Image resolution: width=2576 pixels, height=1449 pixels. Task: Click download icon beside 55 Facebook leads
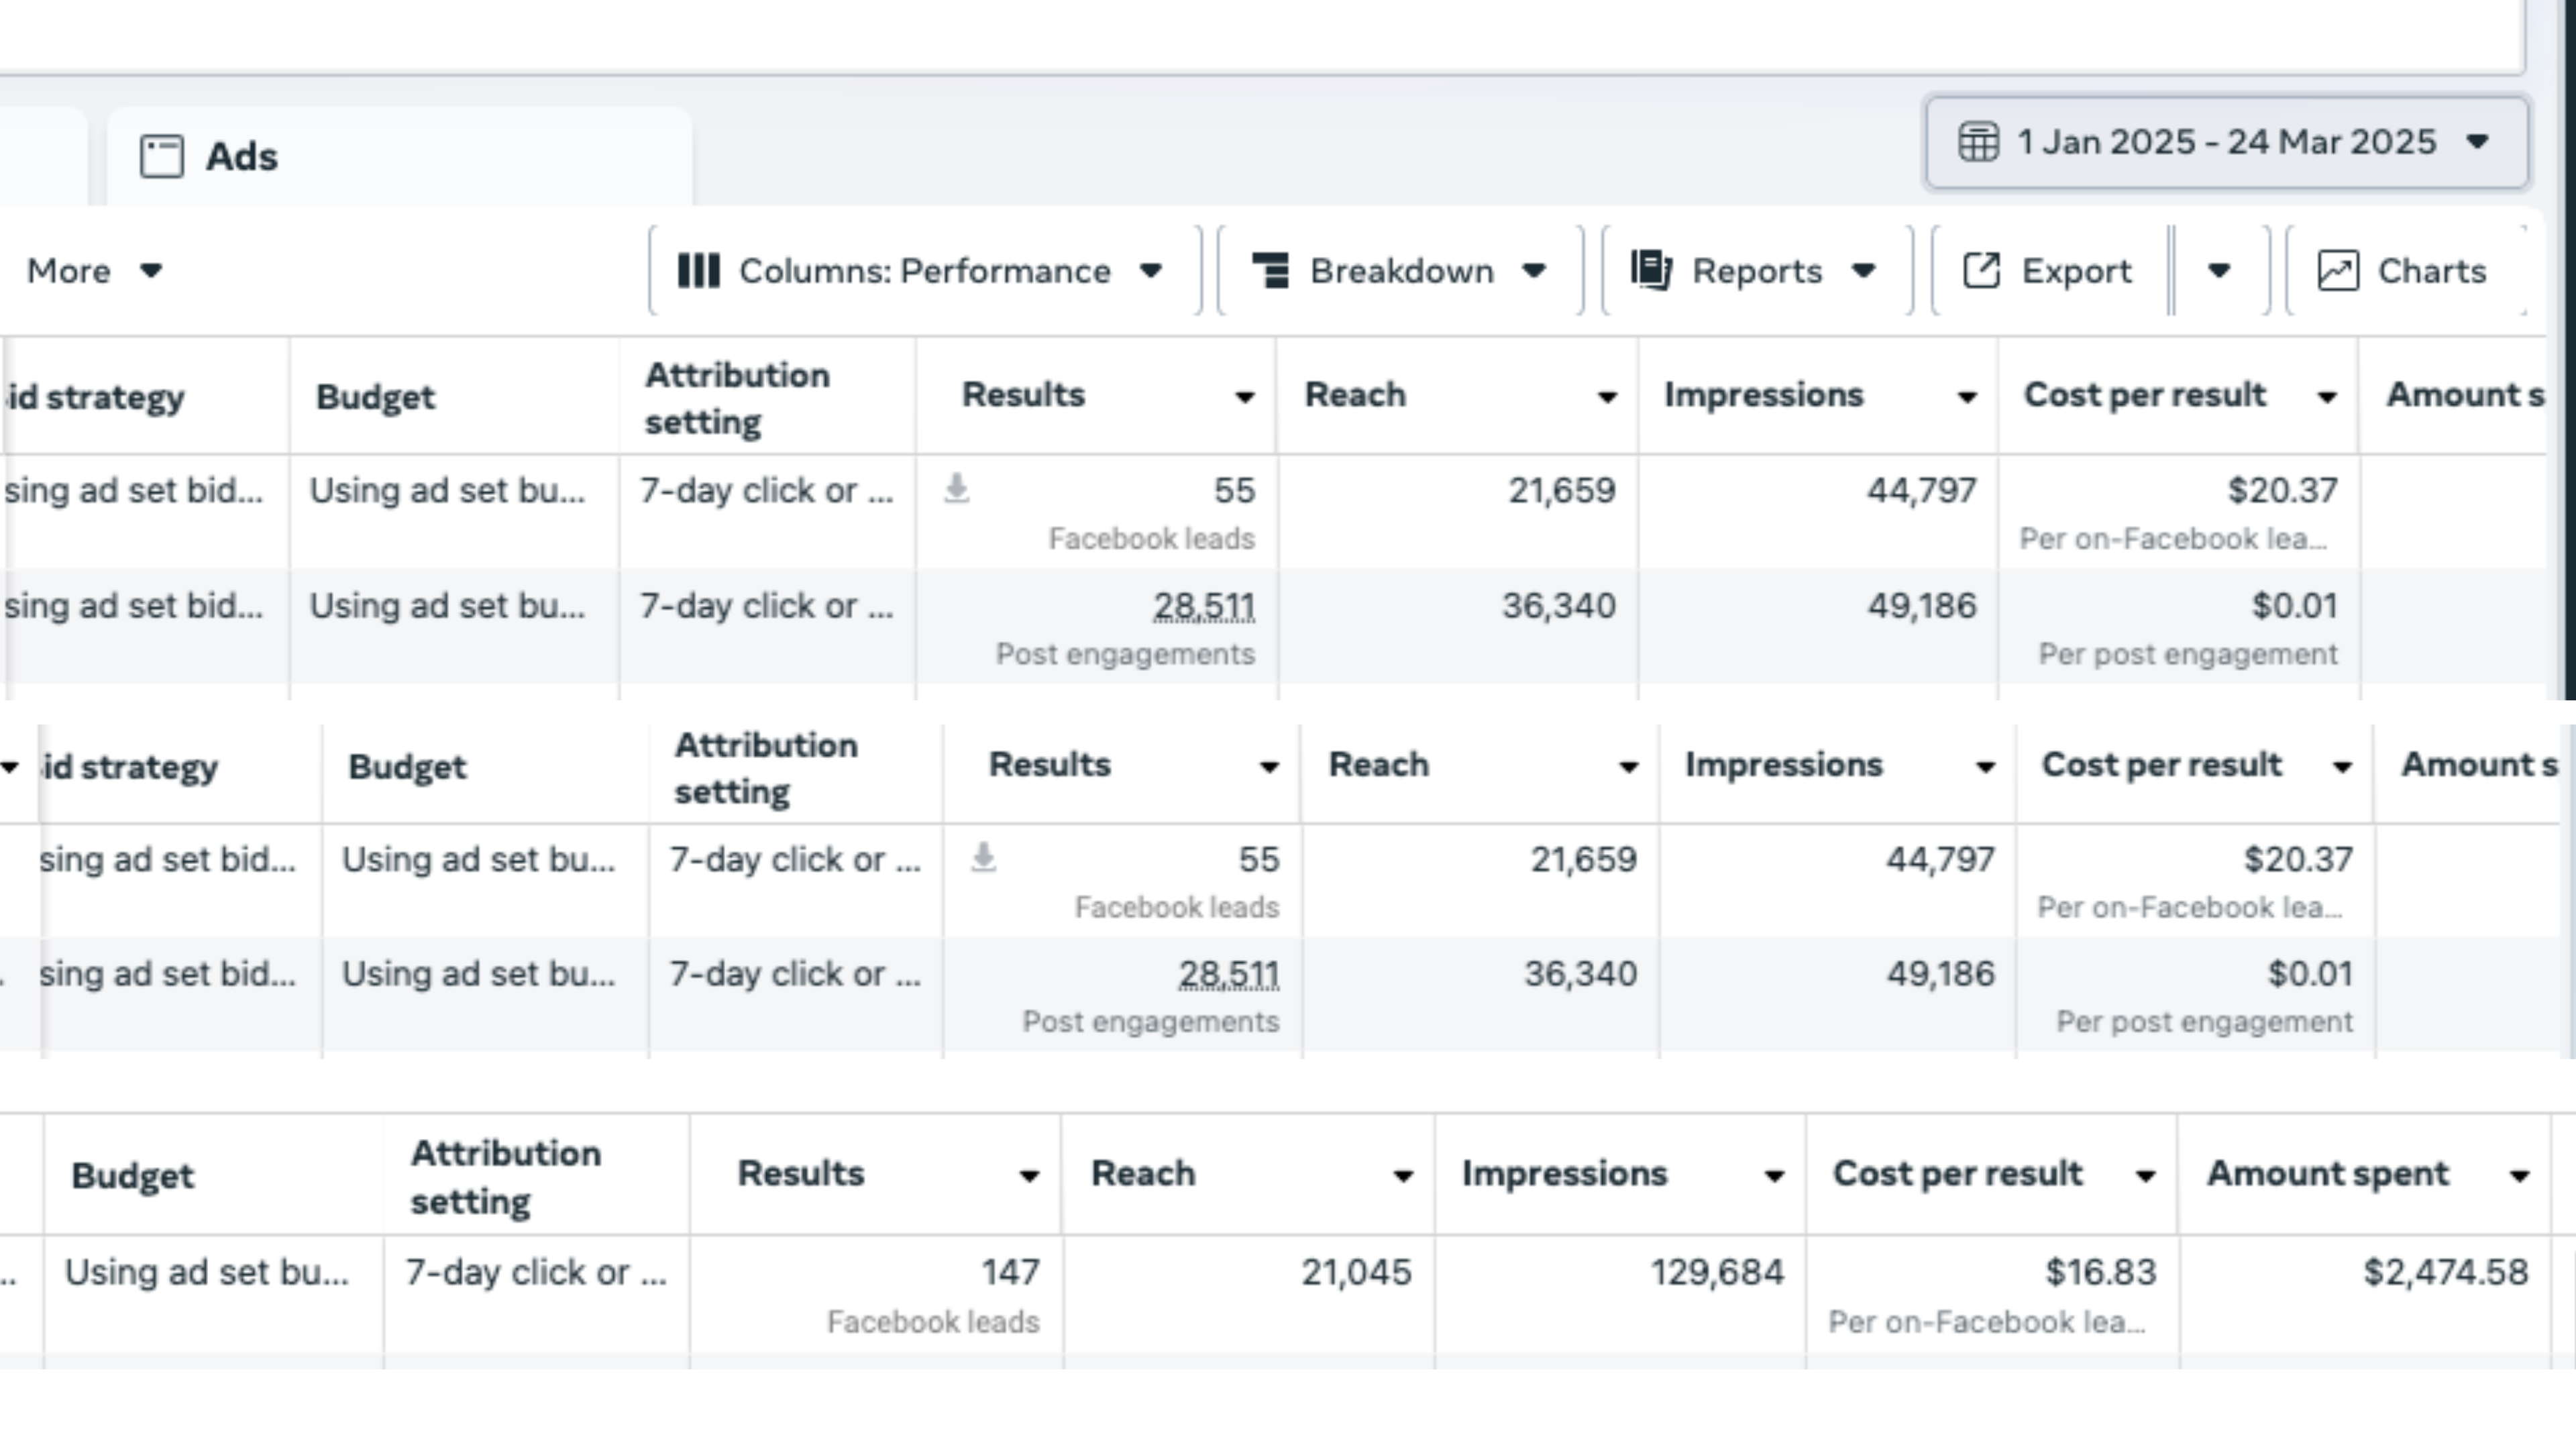[957, 489]
